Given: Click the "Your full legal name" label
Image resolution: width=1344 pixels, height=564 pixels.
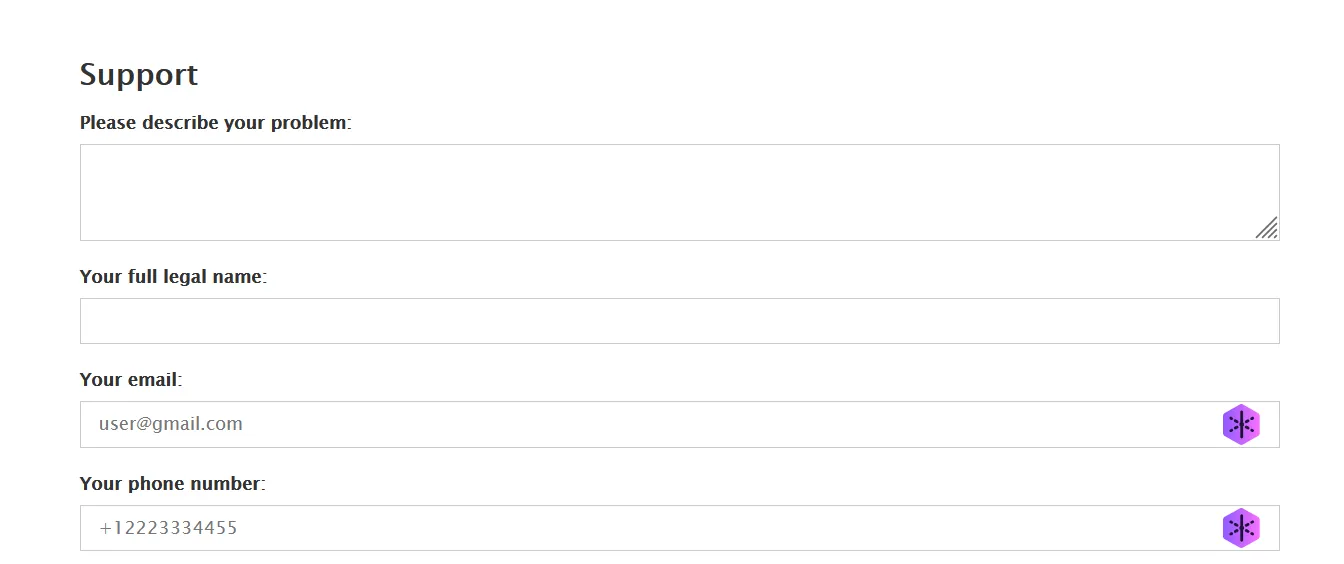Looking at the screenshot, I should pos(172,277).
